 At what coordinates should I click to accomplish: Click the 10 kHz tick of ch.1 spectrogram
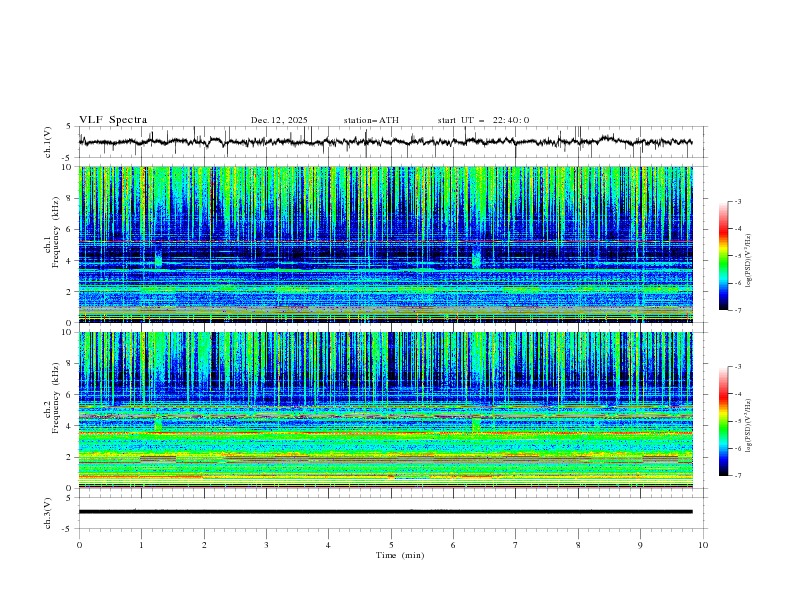coord(66,168)
